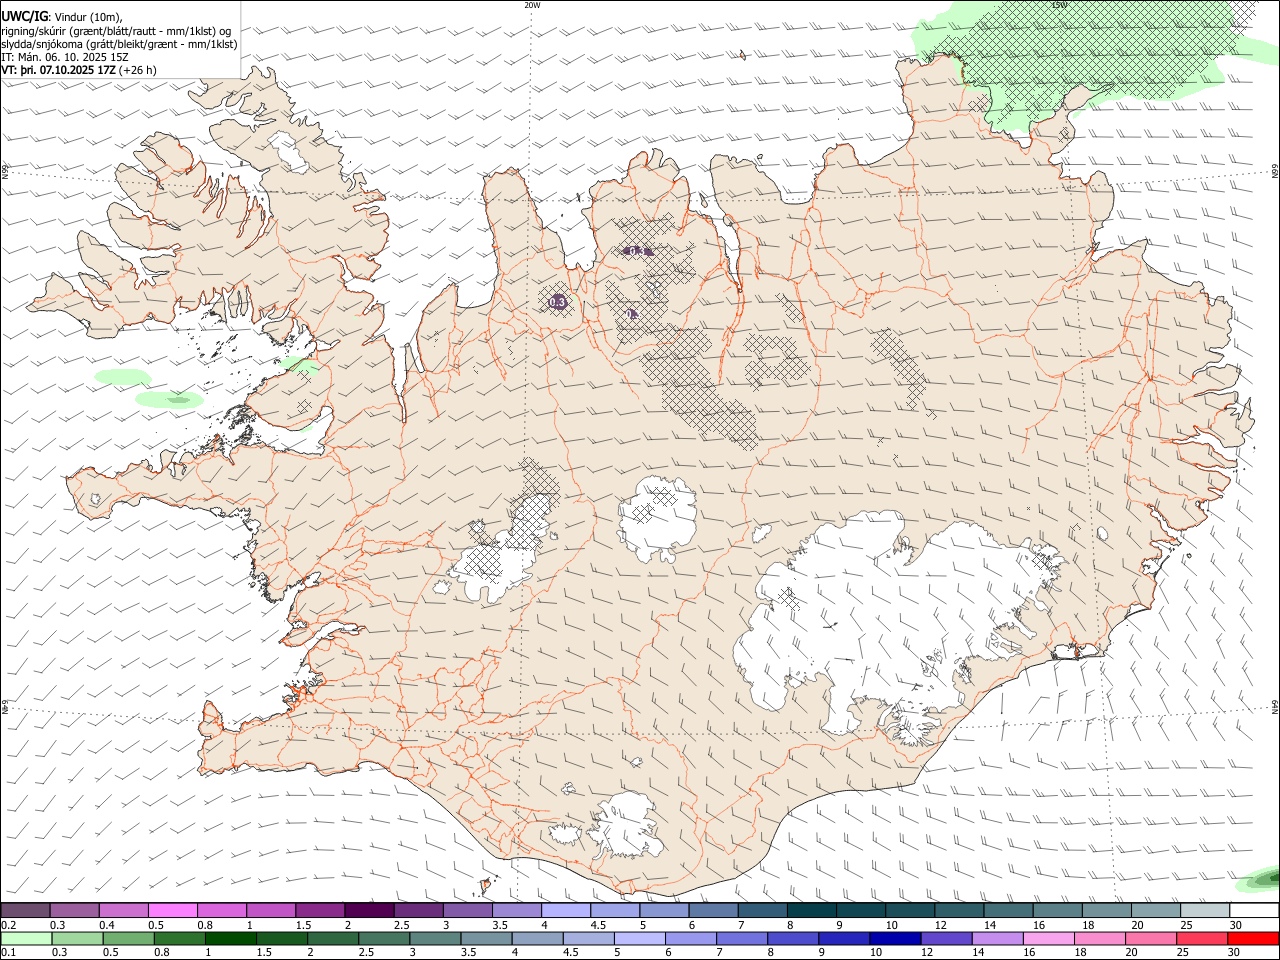
Task: Click the "15W" longitude label
Action: (x=1060, y=5)
